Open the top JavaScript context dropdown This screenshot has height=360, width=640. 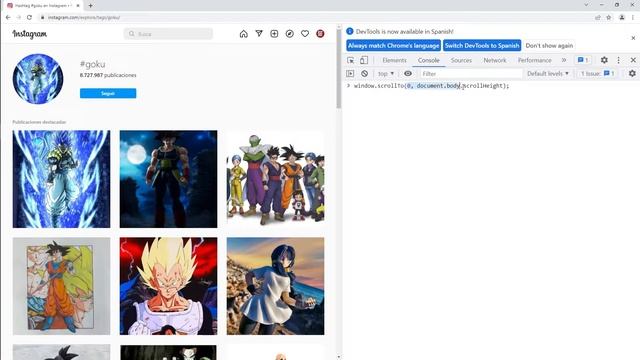tap(386, 73)
